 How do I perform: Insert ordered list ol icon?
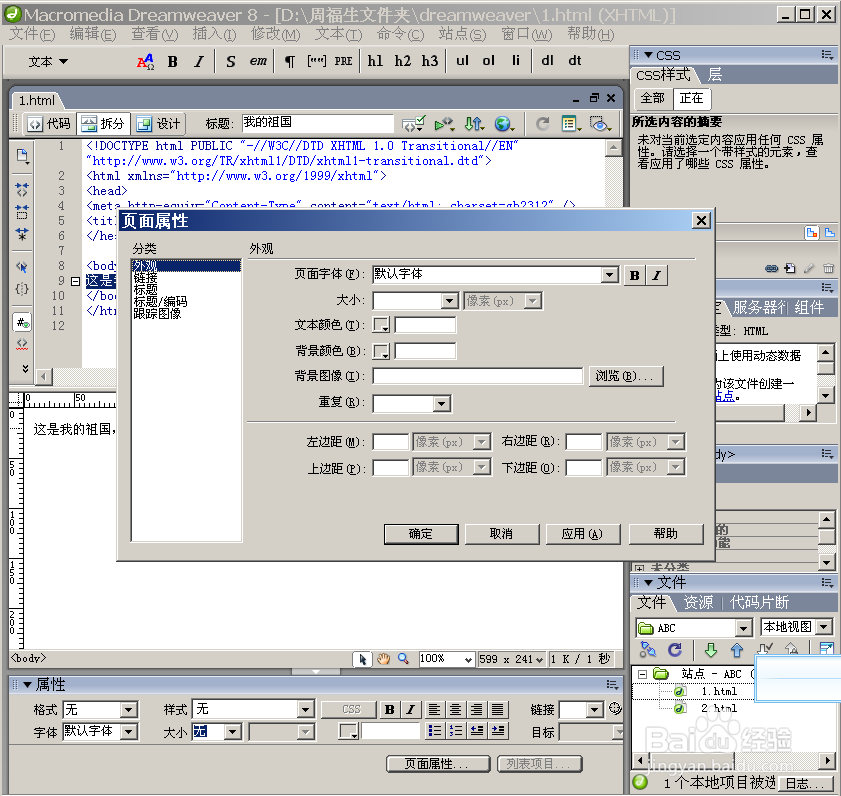click(488, 61)
